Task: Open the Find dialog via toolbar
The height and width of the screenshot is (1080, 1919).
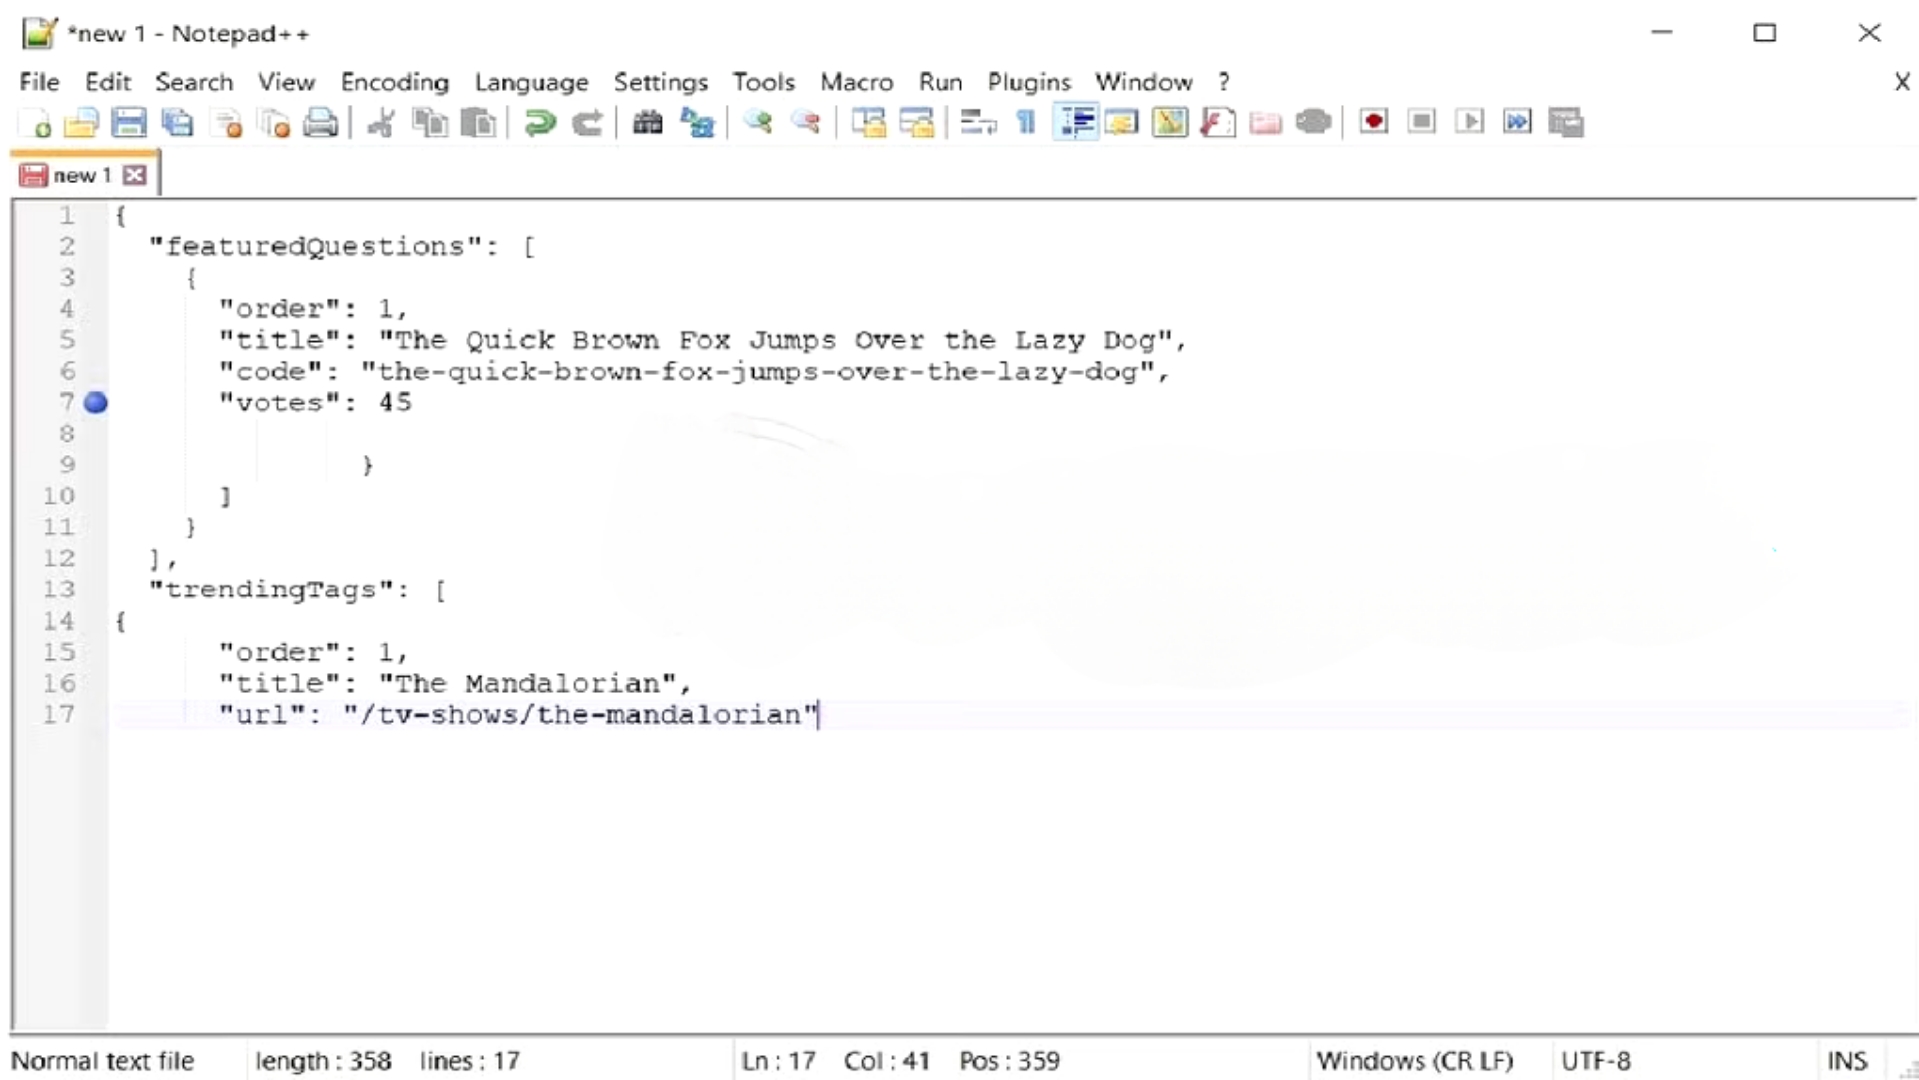Action: tap(647, 122)
